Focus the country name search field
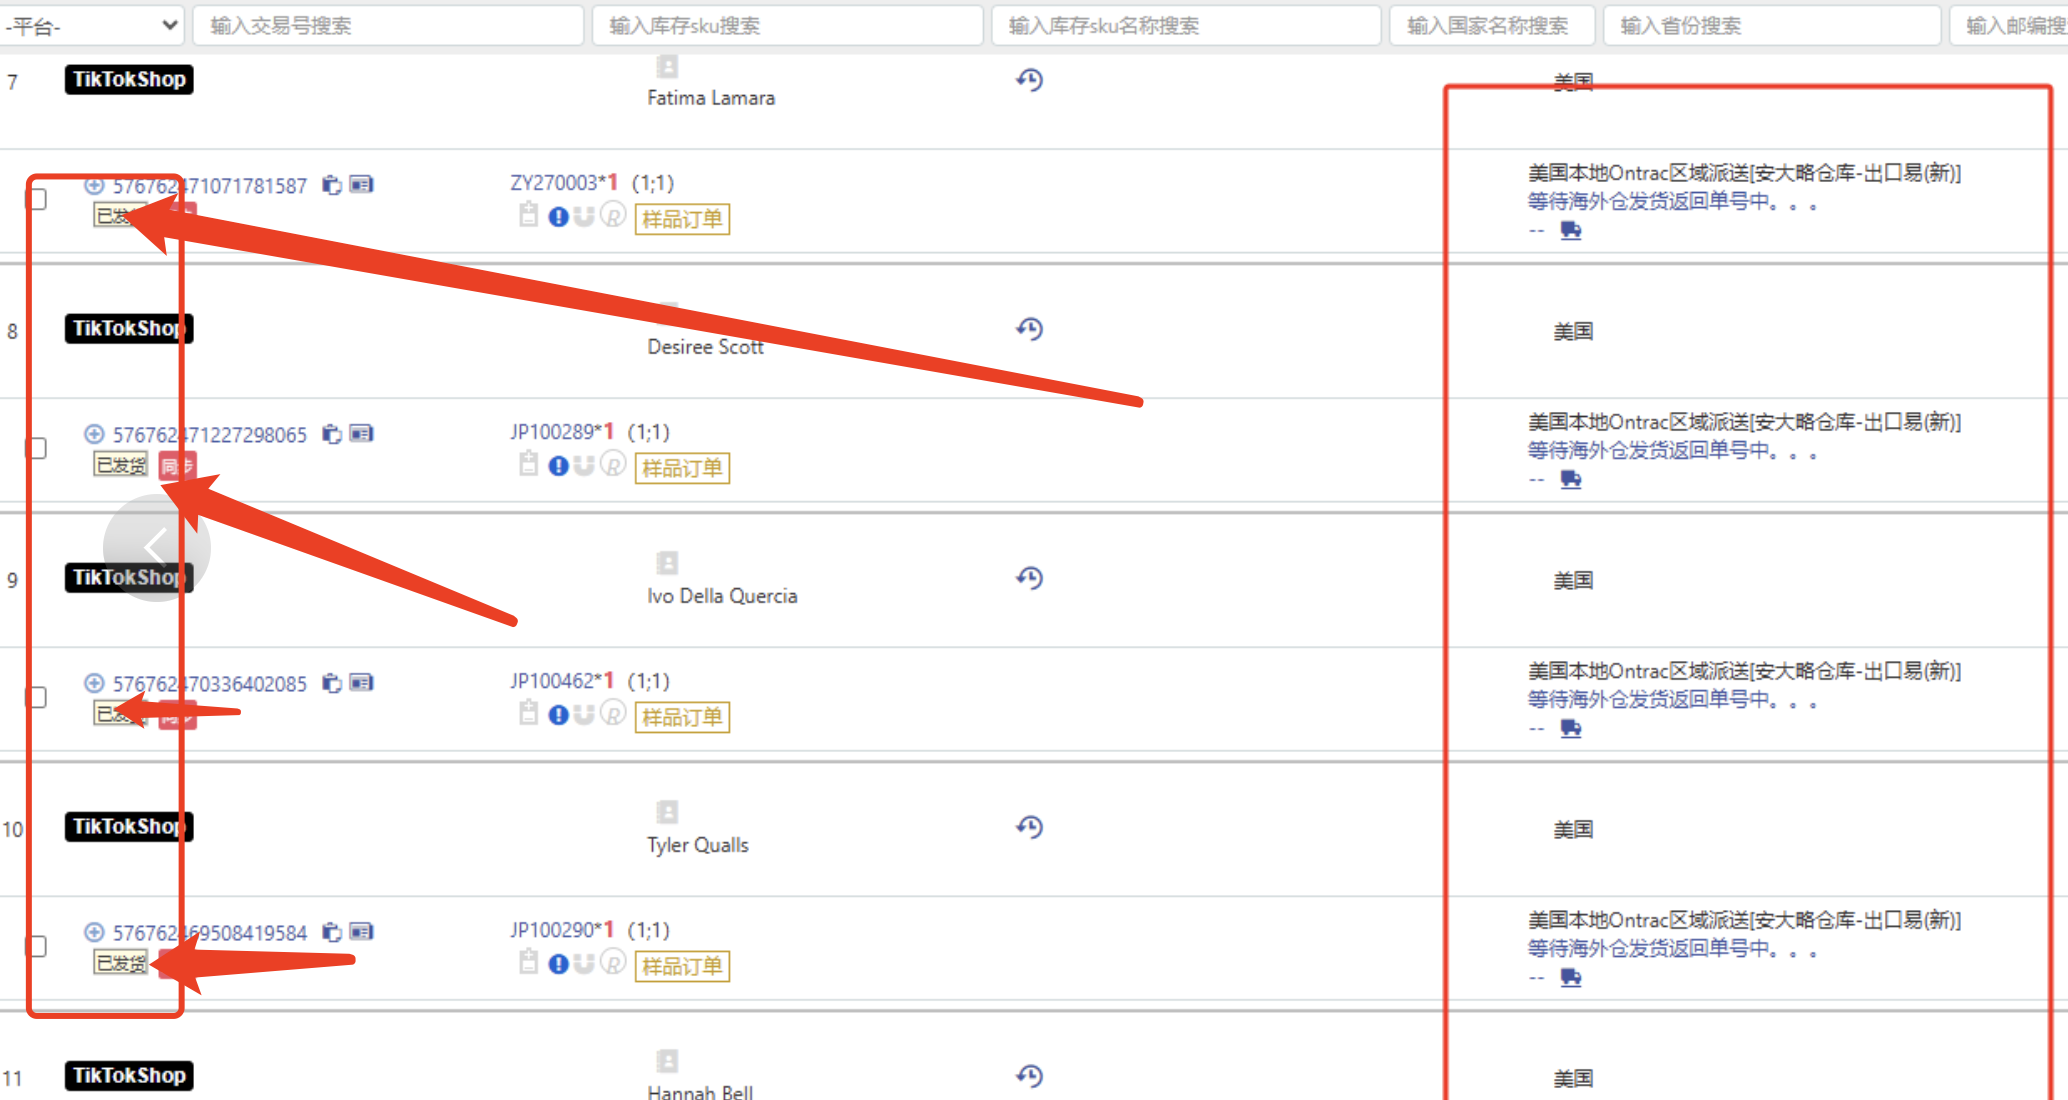2068x1100 pixels. [x=1492, y=25]
